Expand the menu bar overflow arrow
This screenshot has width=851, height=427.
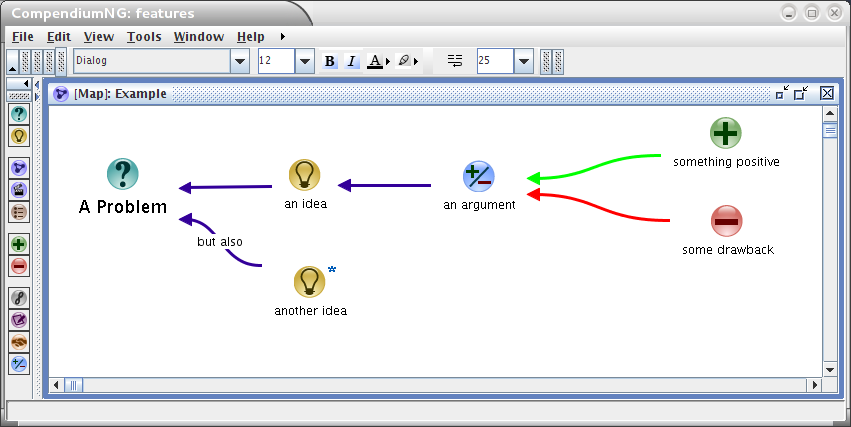pyautogui.click(x=282, y=37)
